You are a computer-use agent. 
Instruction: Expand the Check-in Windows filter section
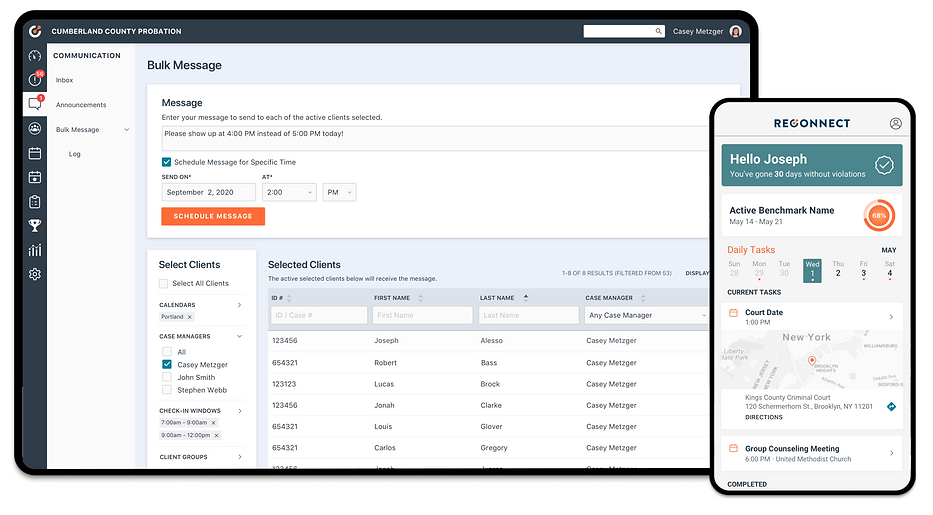pos(239,411)
